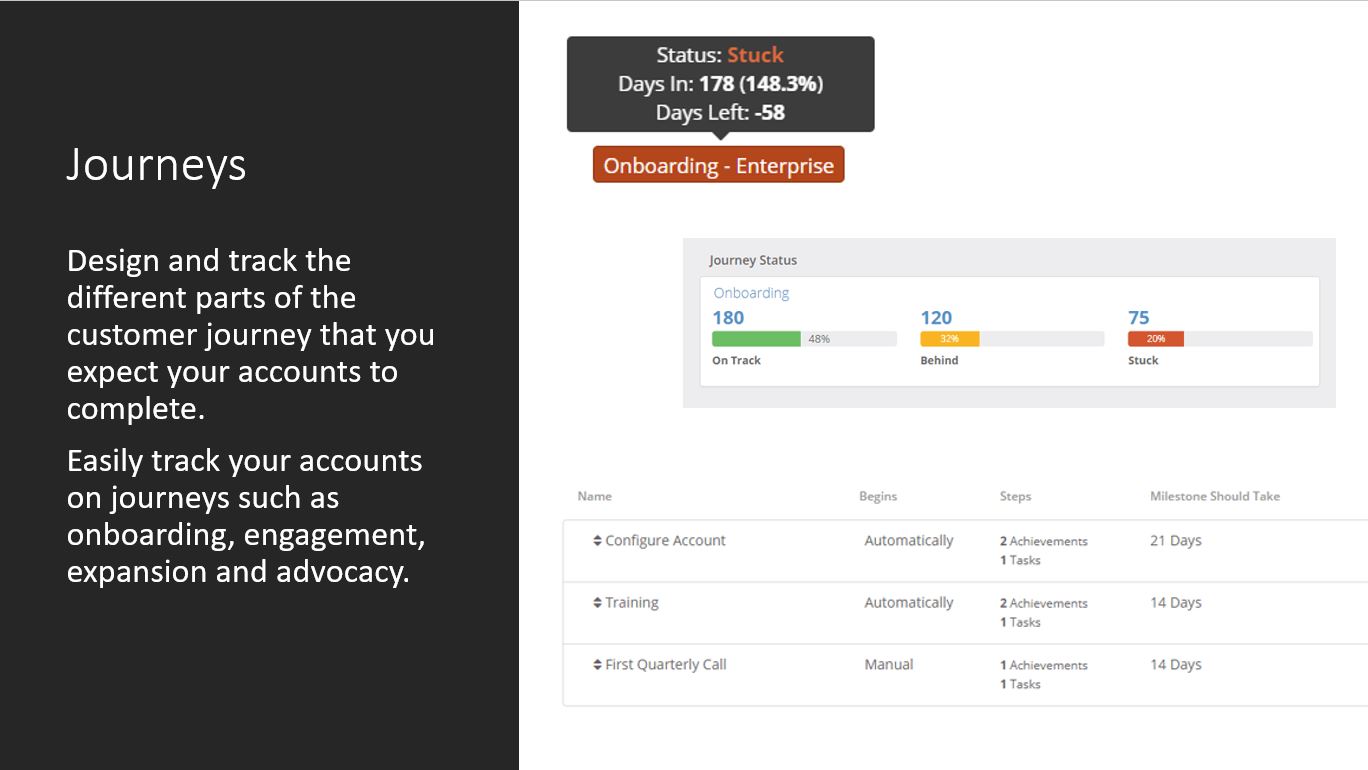Click 14 Days for the Training milestone
This screenshot has width=1368, height=770.
(x=1176, y=603)
